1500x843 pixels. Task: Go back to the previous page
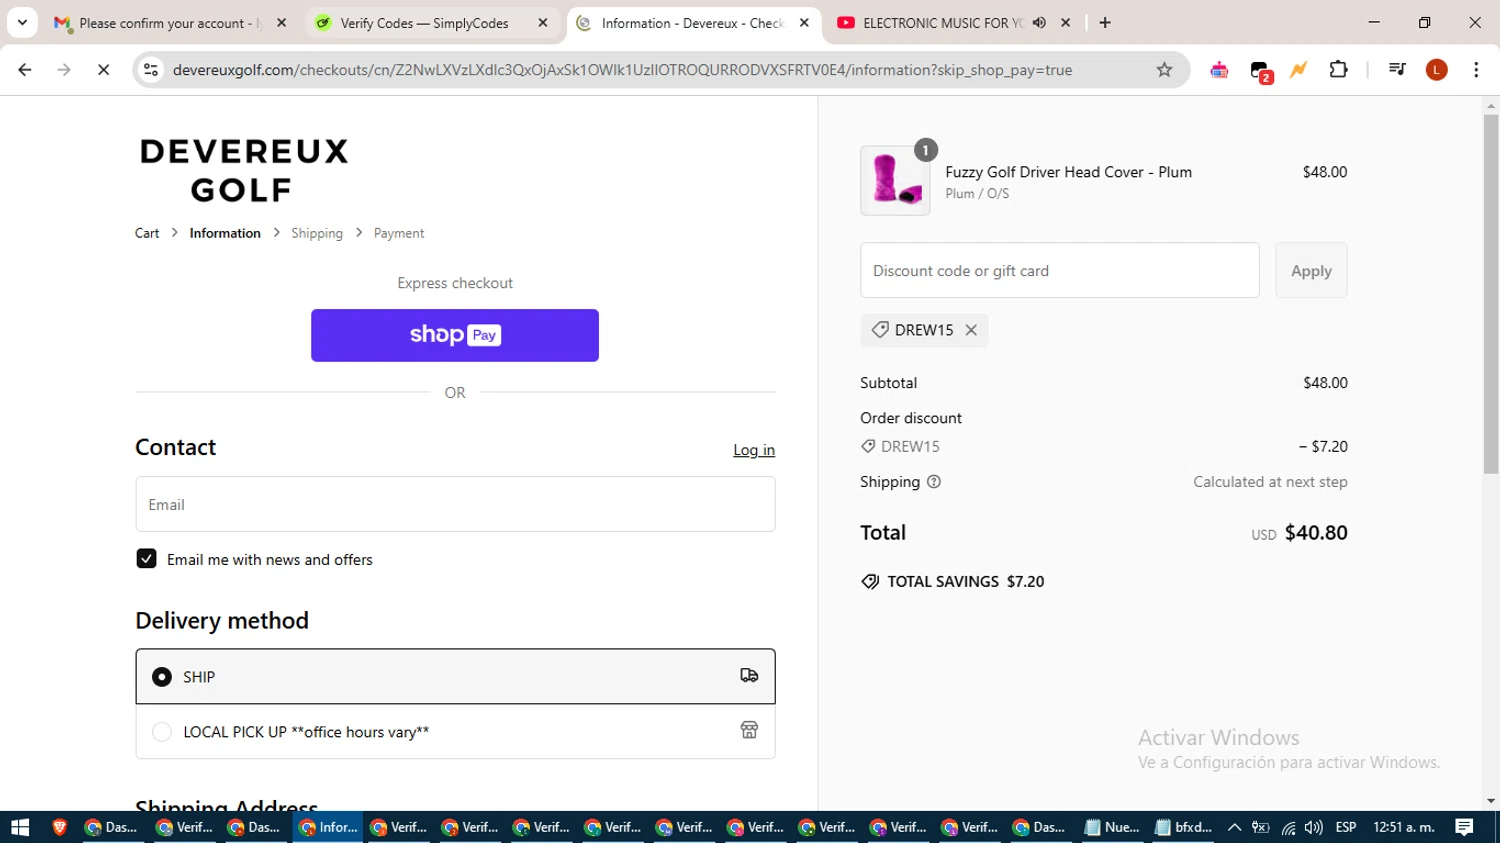pyautogui.click(x=25, y=70)
